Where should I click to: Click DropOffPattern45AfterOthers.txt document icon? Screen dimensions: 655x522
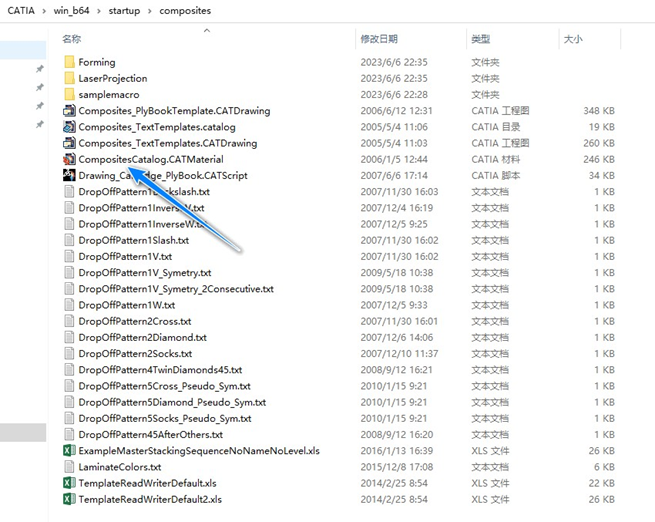point(69,435)
